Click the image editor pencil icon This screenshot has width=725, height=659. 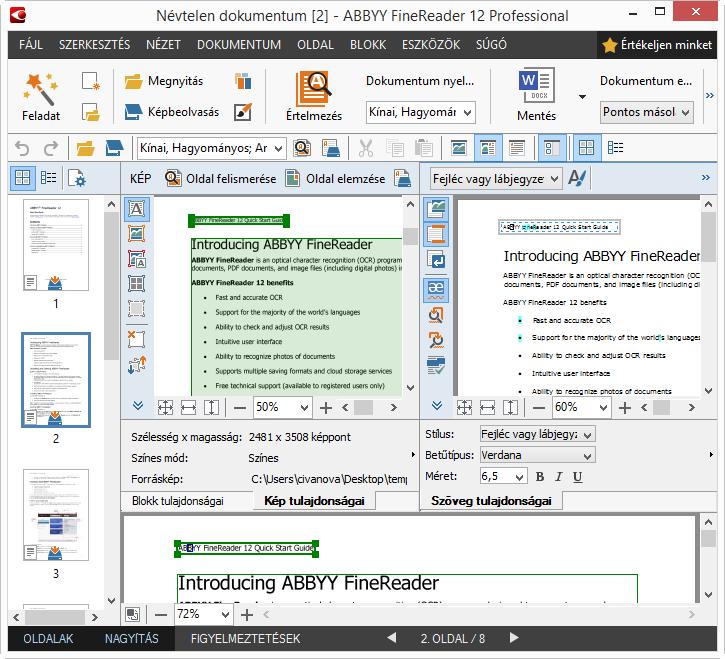pos(243,111)
